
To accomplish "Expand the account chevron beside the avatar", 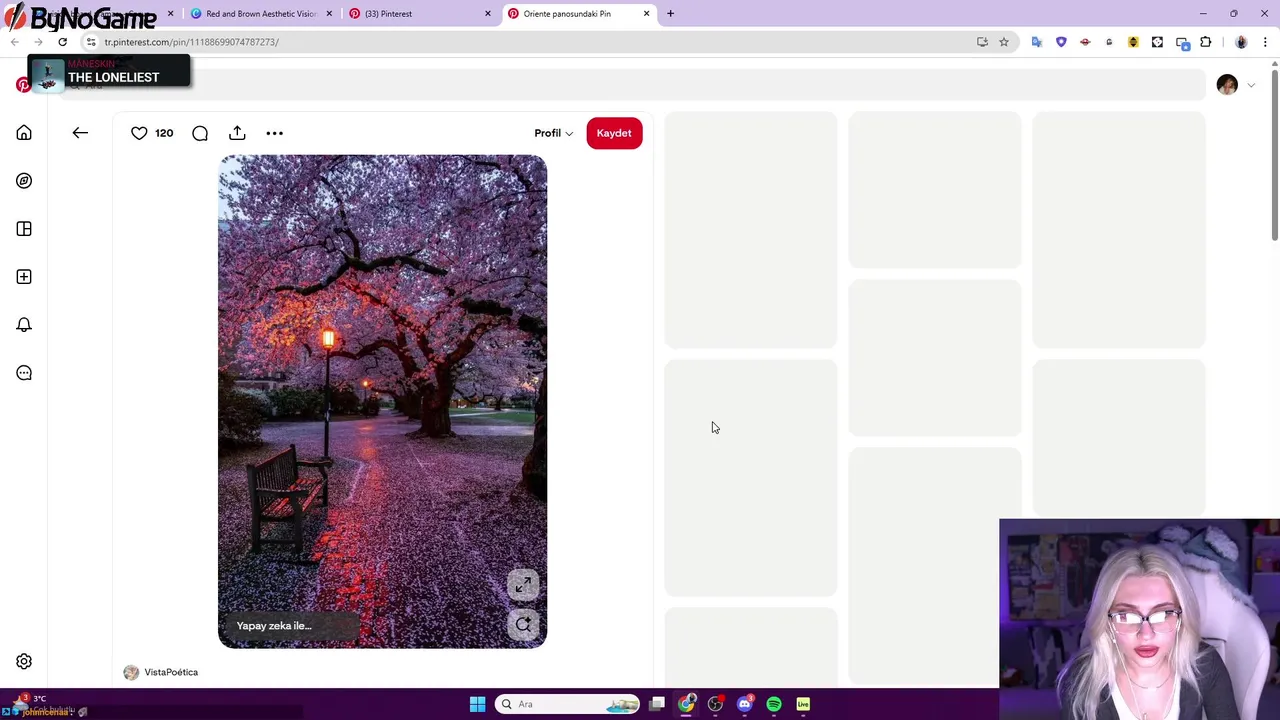I will click(x=1251, y=85).
